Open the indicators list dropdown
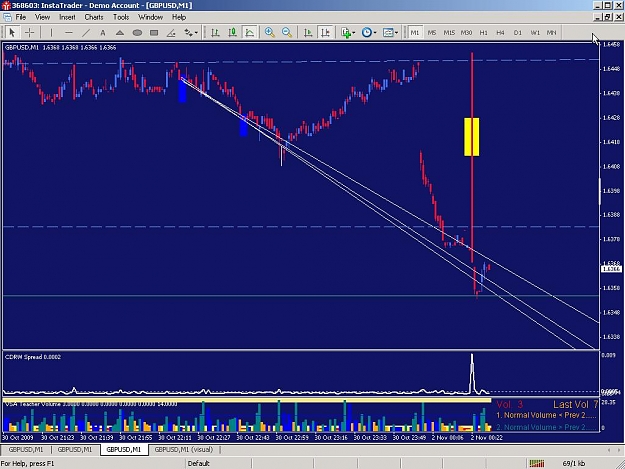Screen dimensions: 625x469 348,33
